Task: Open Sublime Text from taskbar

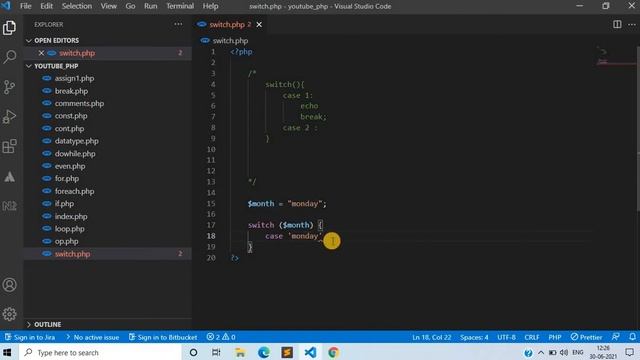Action: pyautogui.click(x=287, y=352)
